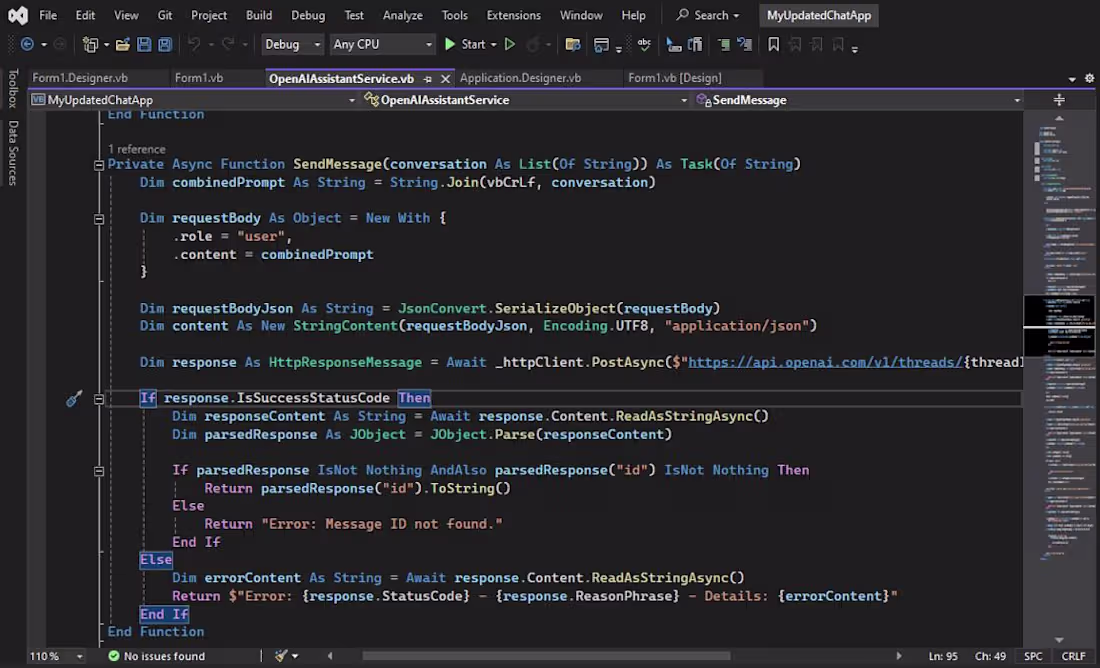Screen dimensions: 1100x668
Task: Click the Navigate Backward arrow icon
Action: click(27, 44)
